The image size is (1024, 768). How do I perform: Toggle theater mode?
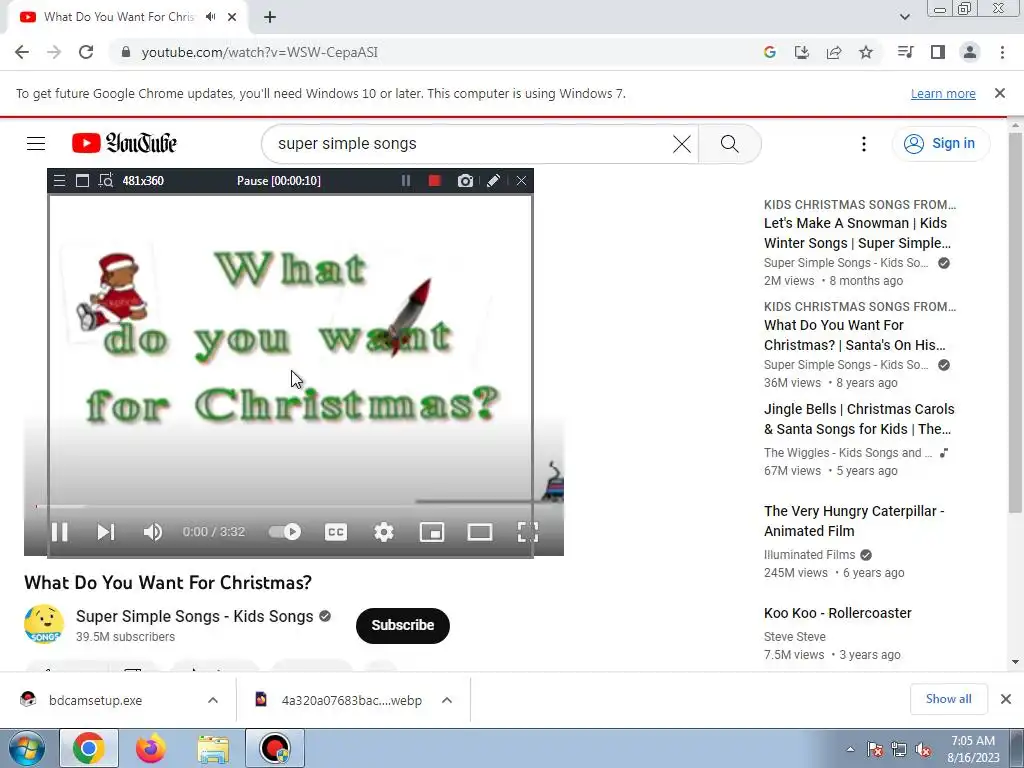480,532
